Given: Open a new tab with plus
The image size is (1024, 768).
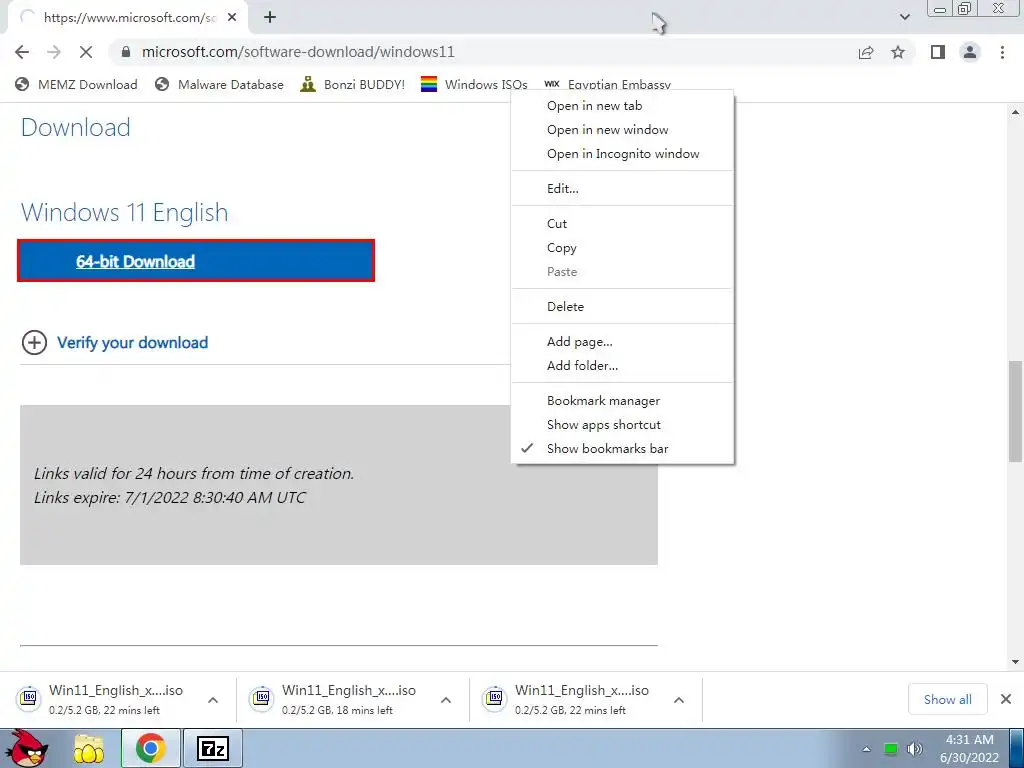Looking at the screenshot, I should point(270,18).
